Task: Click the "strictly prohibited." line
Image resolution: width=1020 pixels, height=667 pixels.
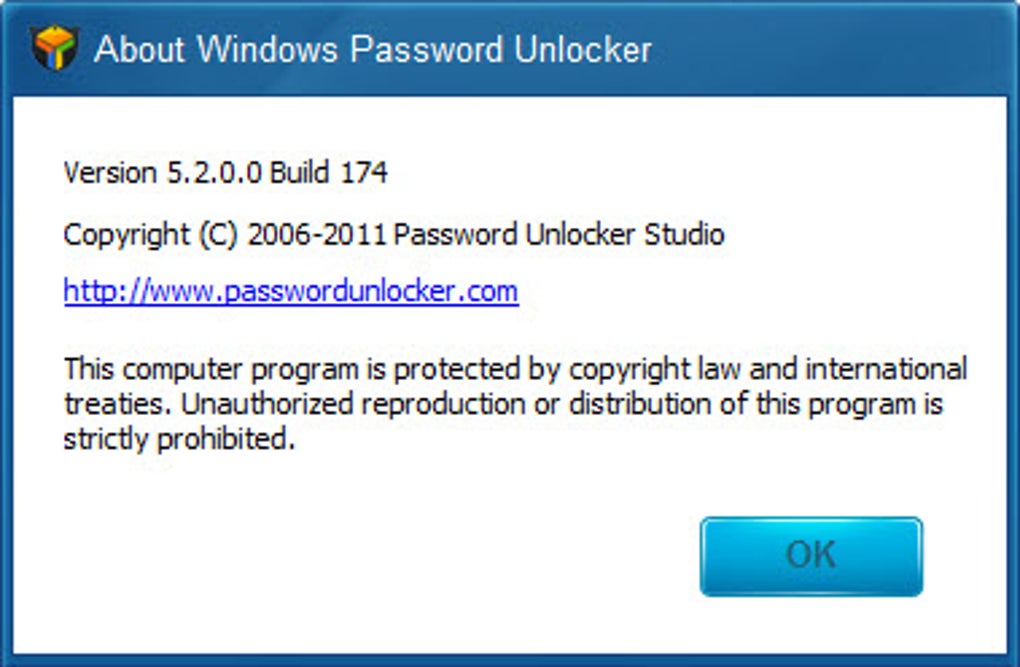Action: (x=180, y=439)
